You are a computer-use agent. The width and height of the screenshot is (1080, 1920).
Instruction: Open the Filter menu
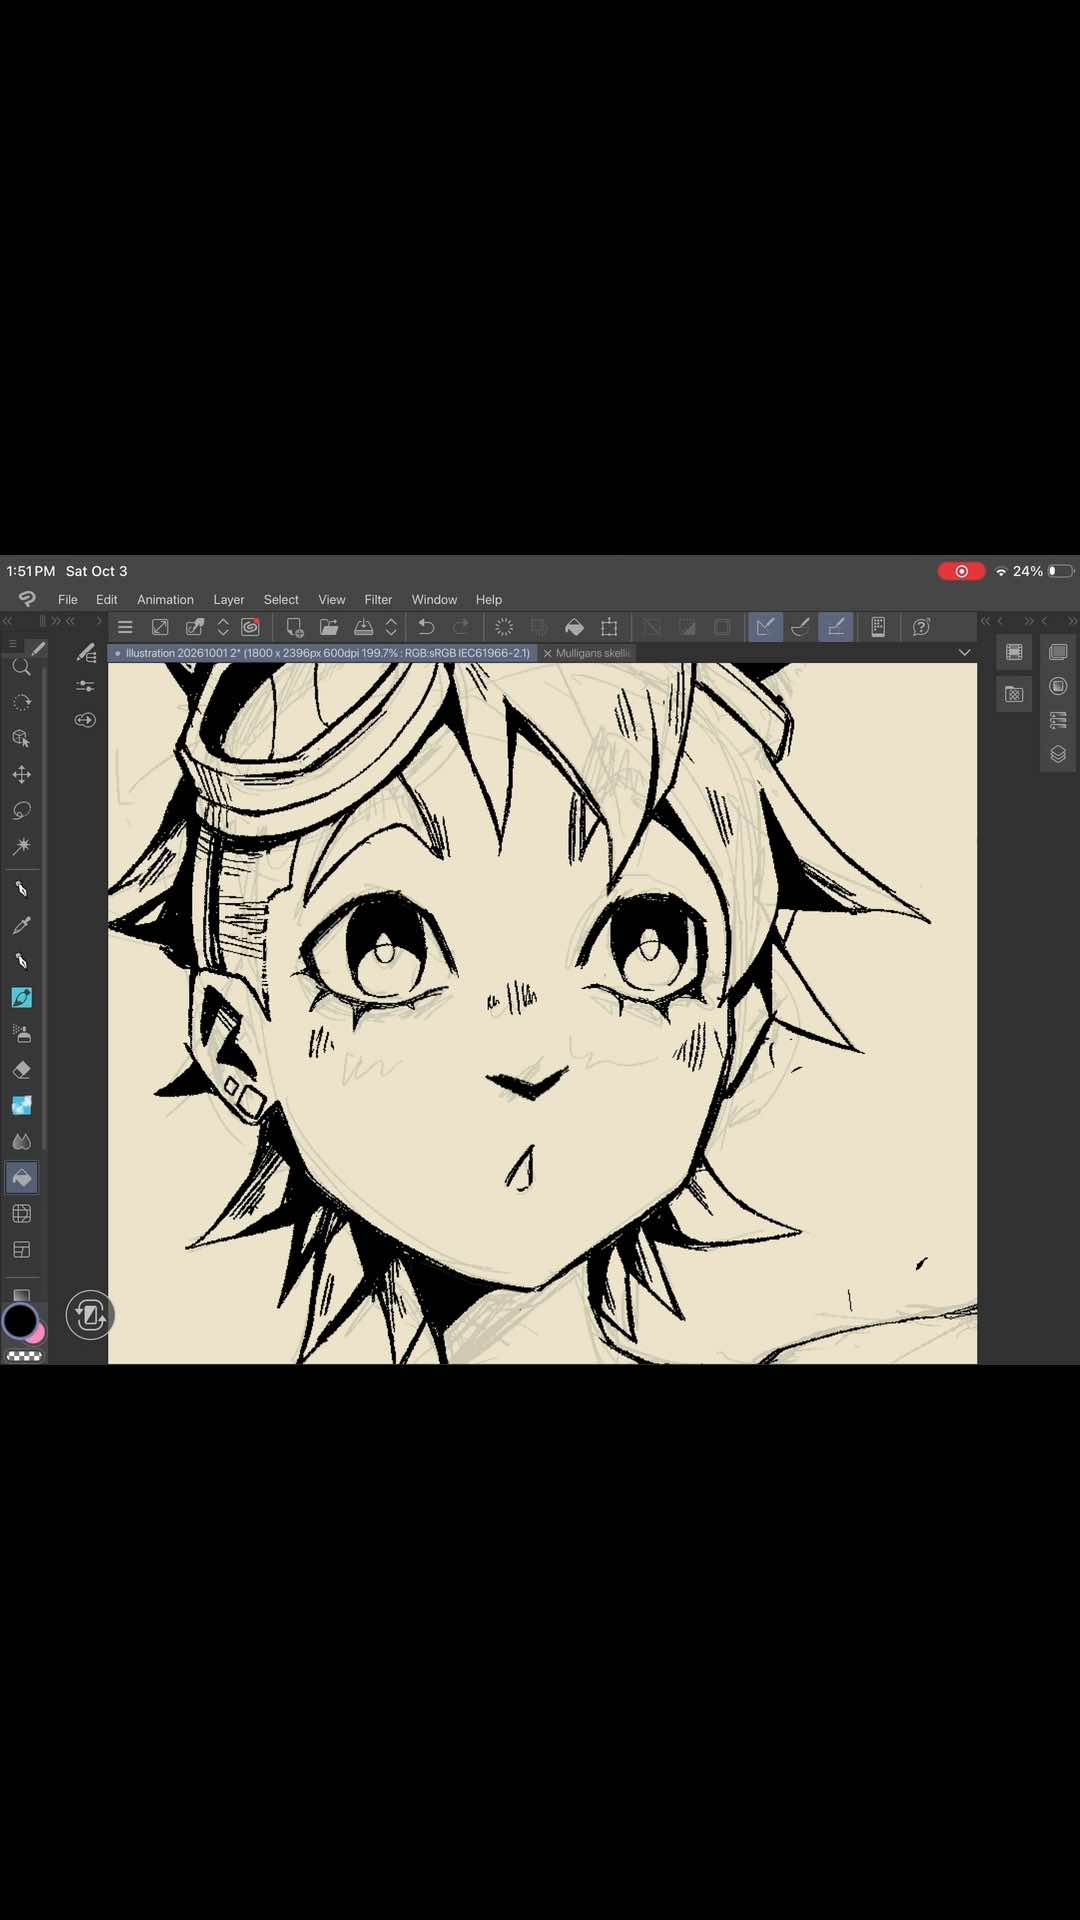point(378,600)
